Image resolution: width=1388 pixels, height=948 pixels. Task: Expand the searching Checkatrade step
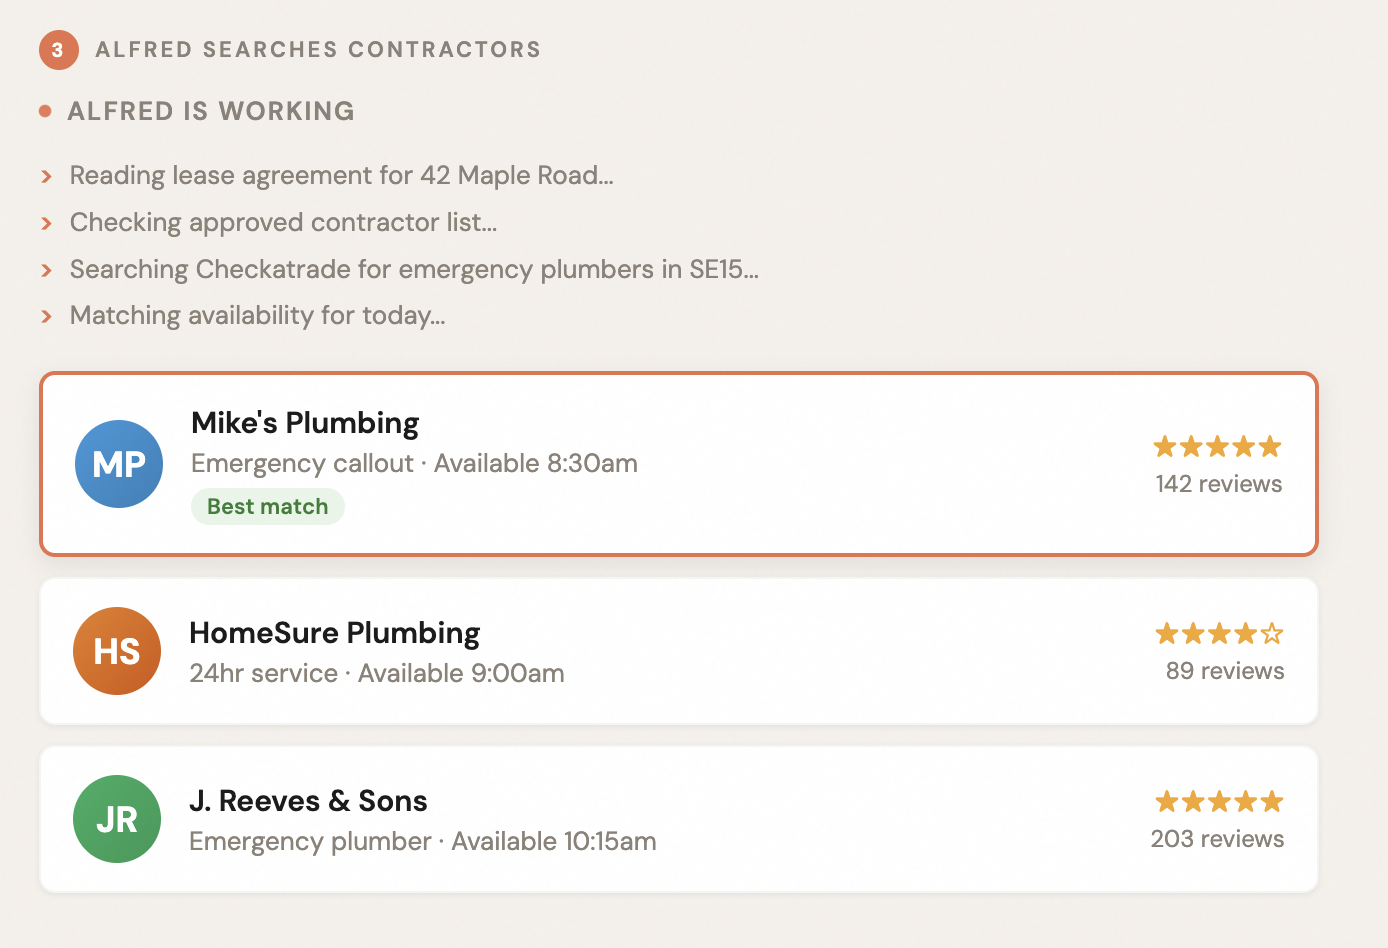point(46,270)
